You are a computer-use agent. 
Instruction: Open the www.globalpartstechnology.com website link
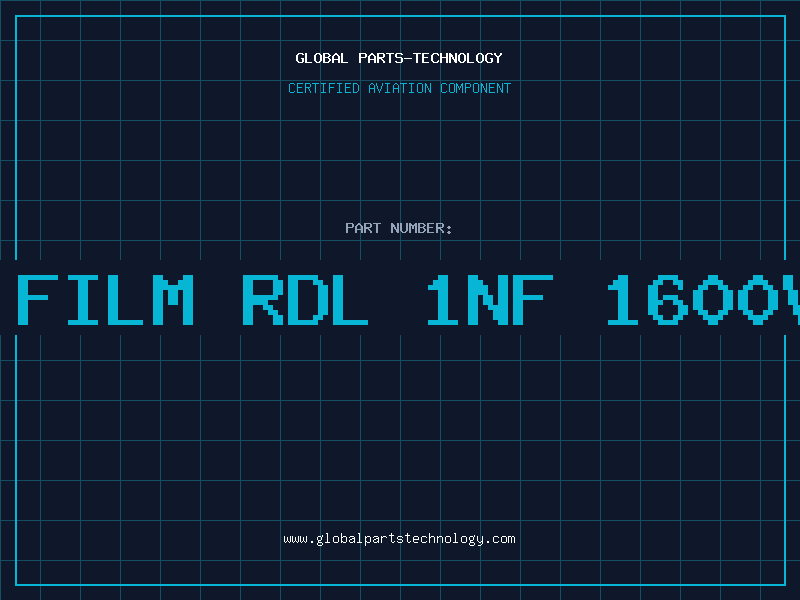click(399, 539)
